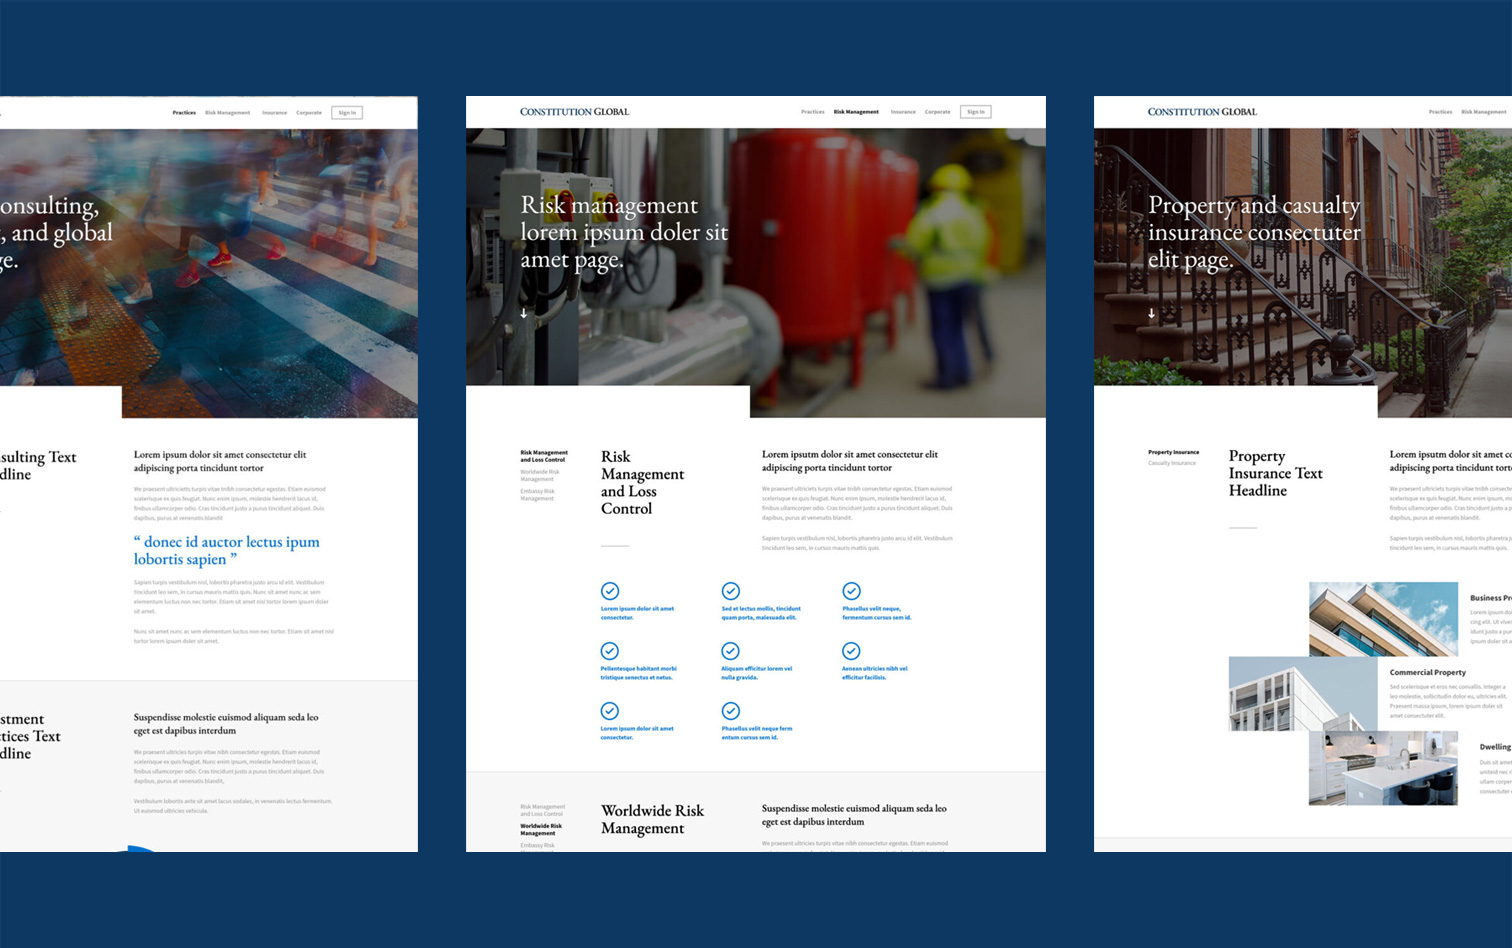Open the Casualty Insurance side navigation link
The height and width of the screenshot is (948, 1512).
point(1172,463)
